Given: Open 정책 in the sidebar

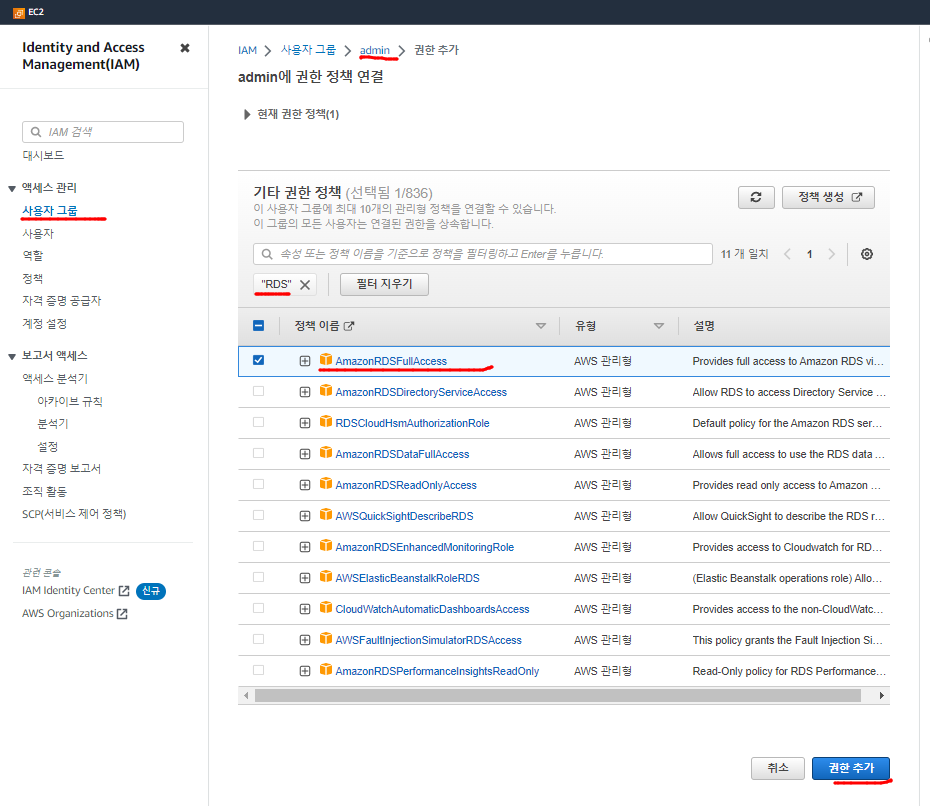Looking at the screenshot, I should 33,278.
